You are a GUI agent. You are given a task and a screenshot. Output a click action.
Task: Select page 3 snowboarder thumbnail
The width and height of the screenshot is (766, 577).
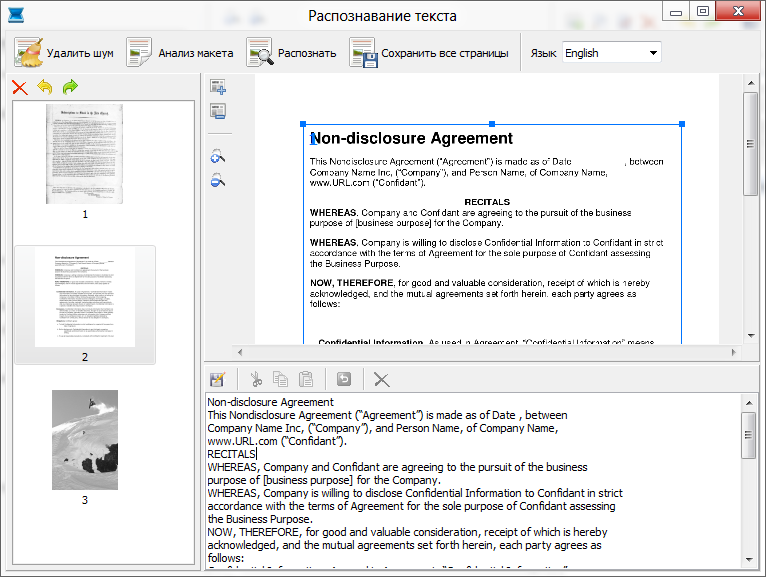[x=85, y=440]
